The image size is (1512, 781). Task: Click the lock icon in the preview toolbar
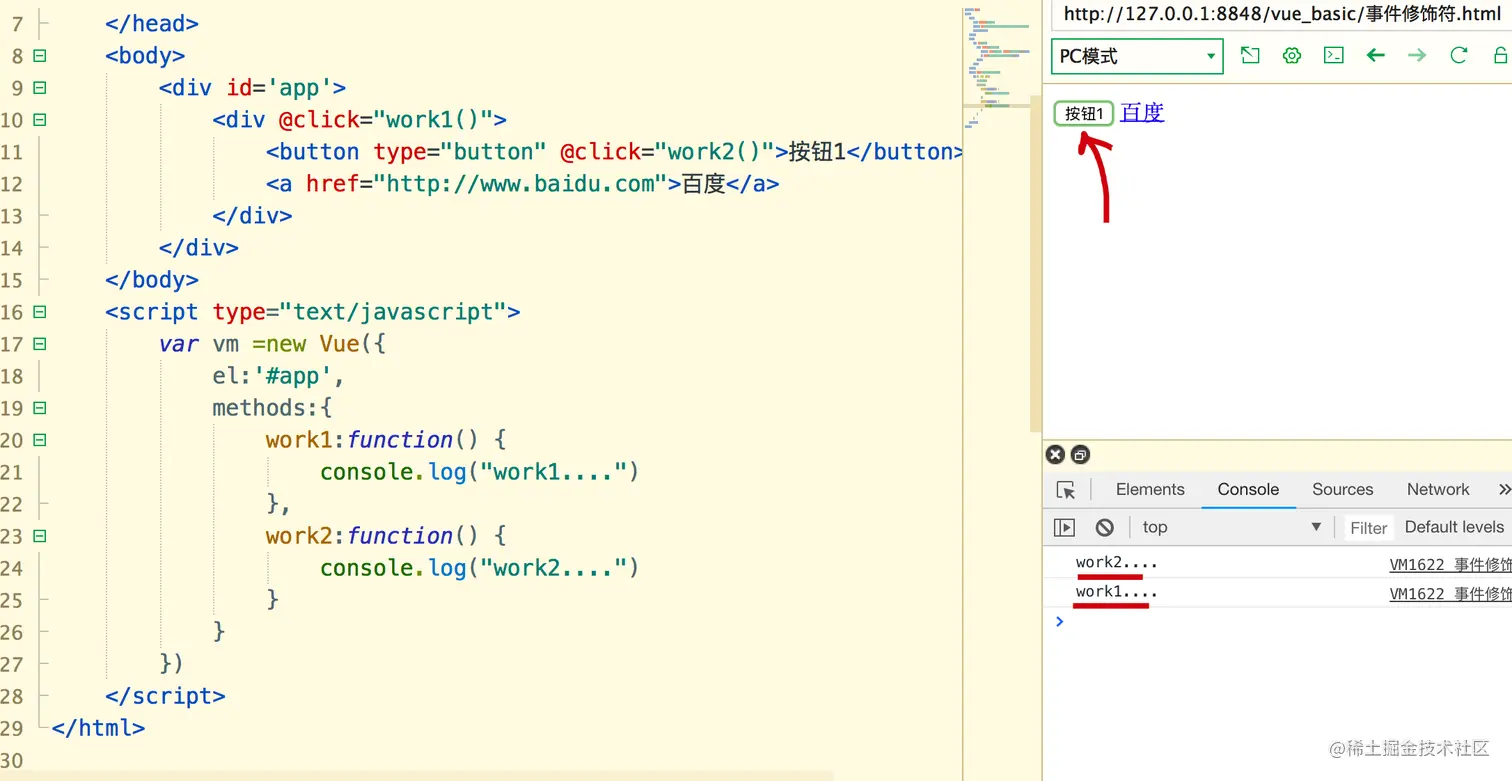click(1501, 56)
